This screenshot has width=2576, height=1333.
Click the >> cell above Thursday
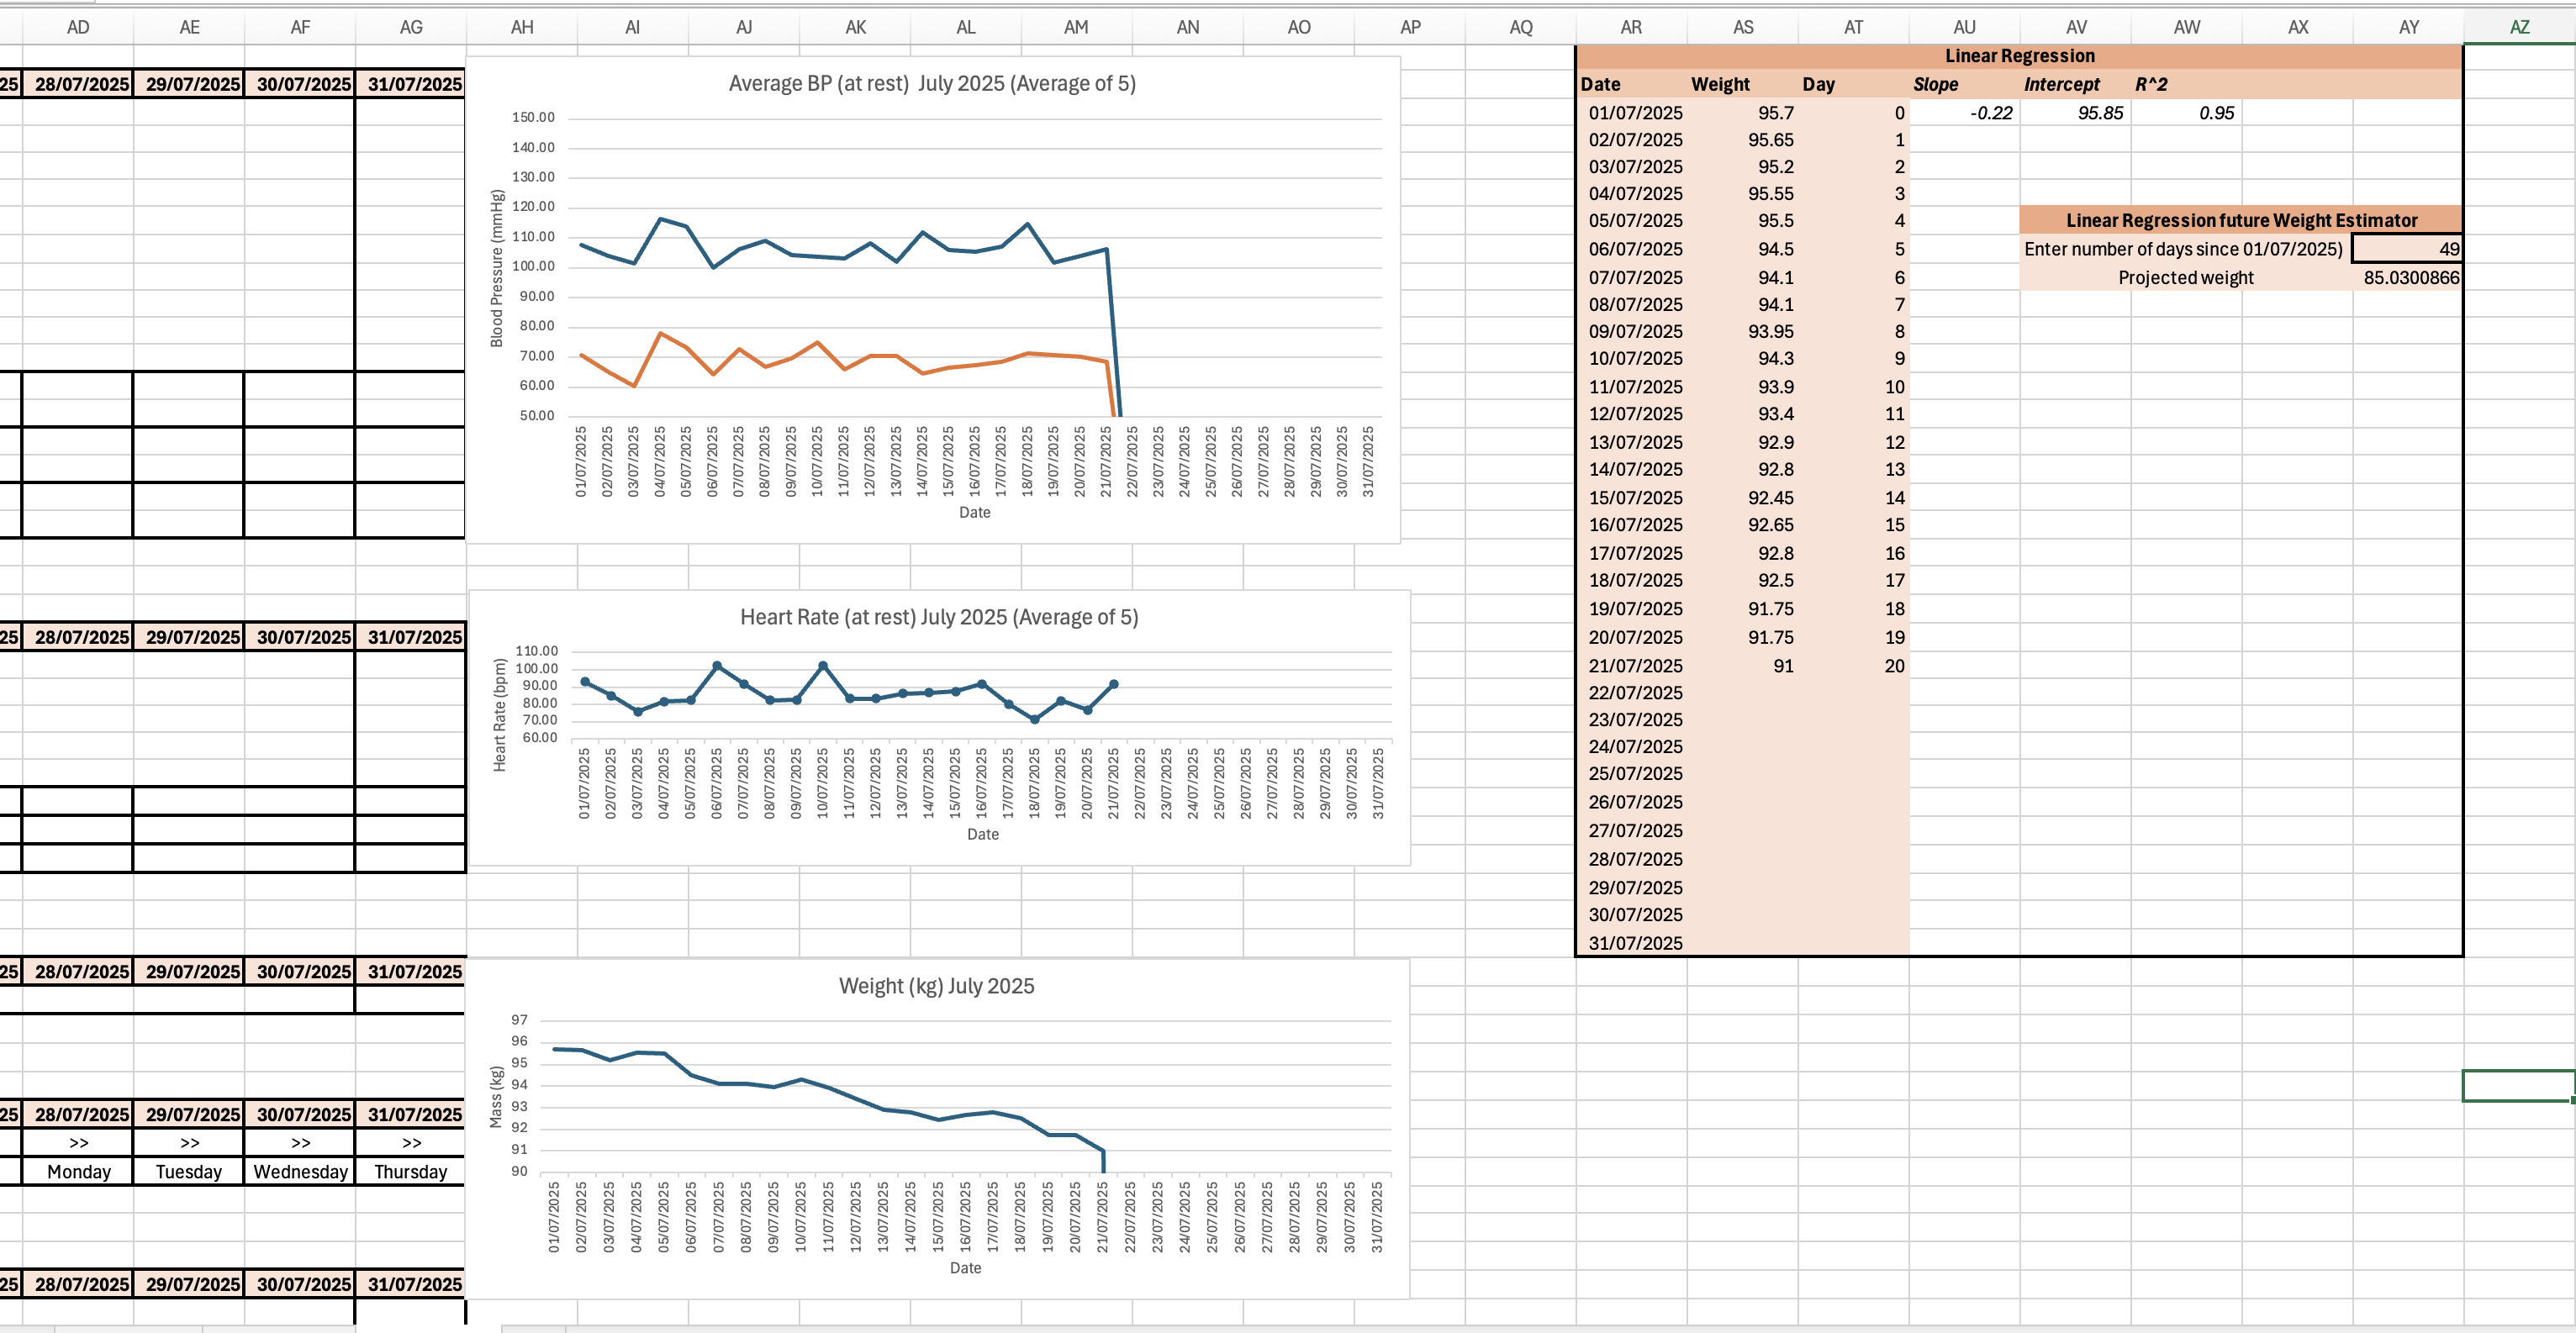tap(410, 1142)
